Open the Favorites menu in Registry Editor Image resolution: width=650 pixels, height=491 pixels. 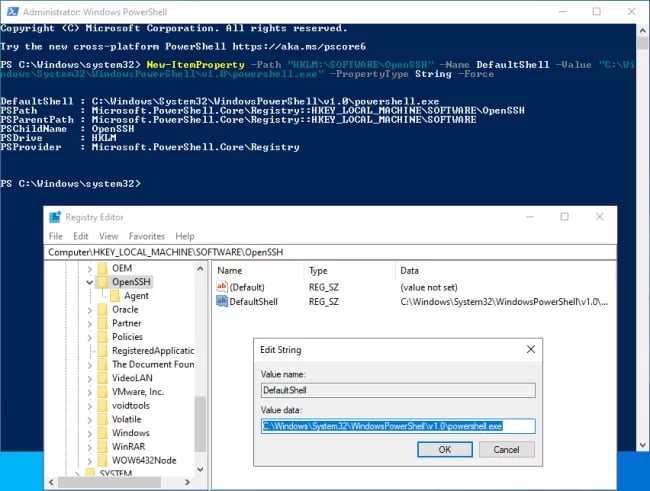(x=147, y=236)
